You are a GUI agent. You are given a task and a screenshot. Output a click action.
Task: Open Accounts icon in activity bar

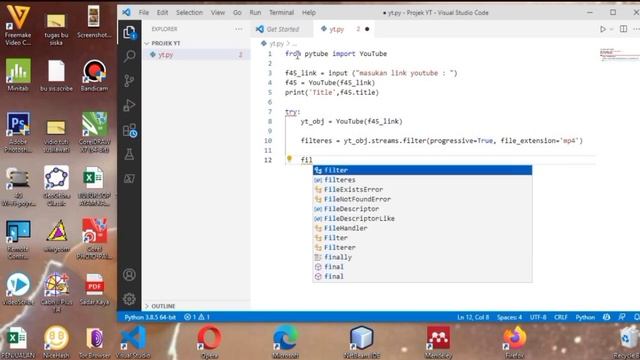(129, 275)
